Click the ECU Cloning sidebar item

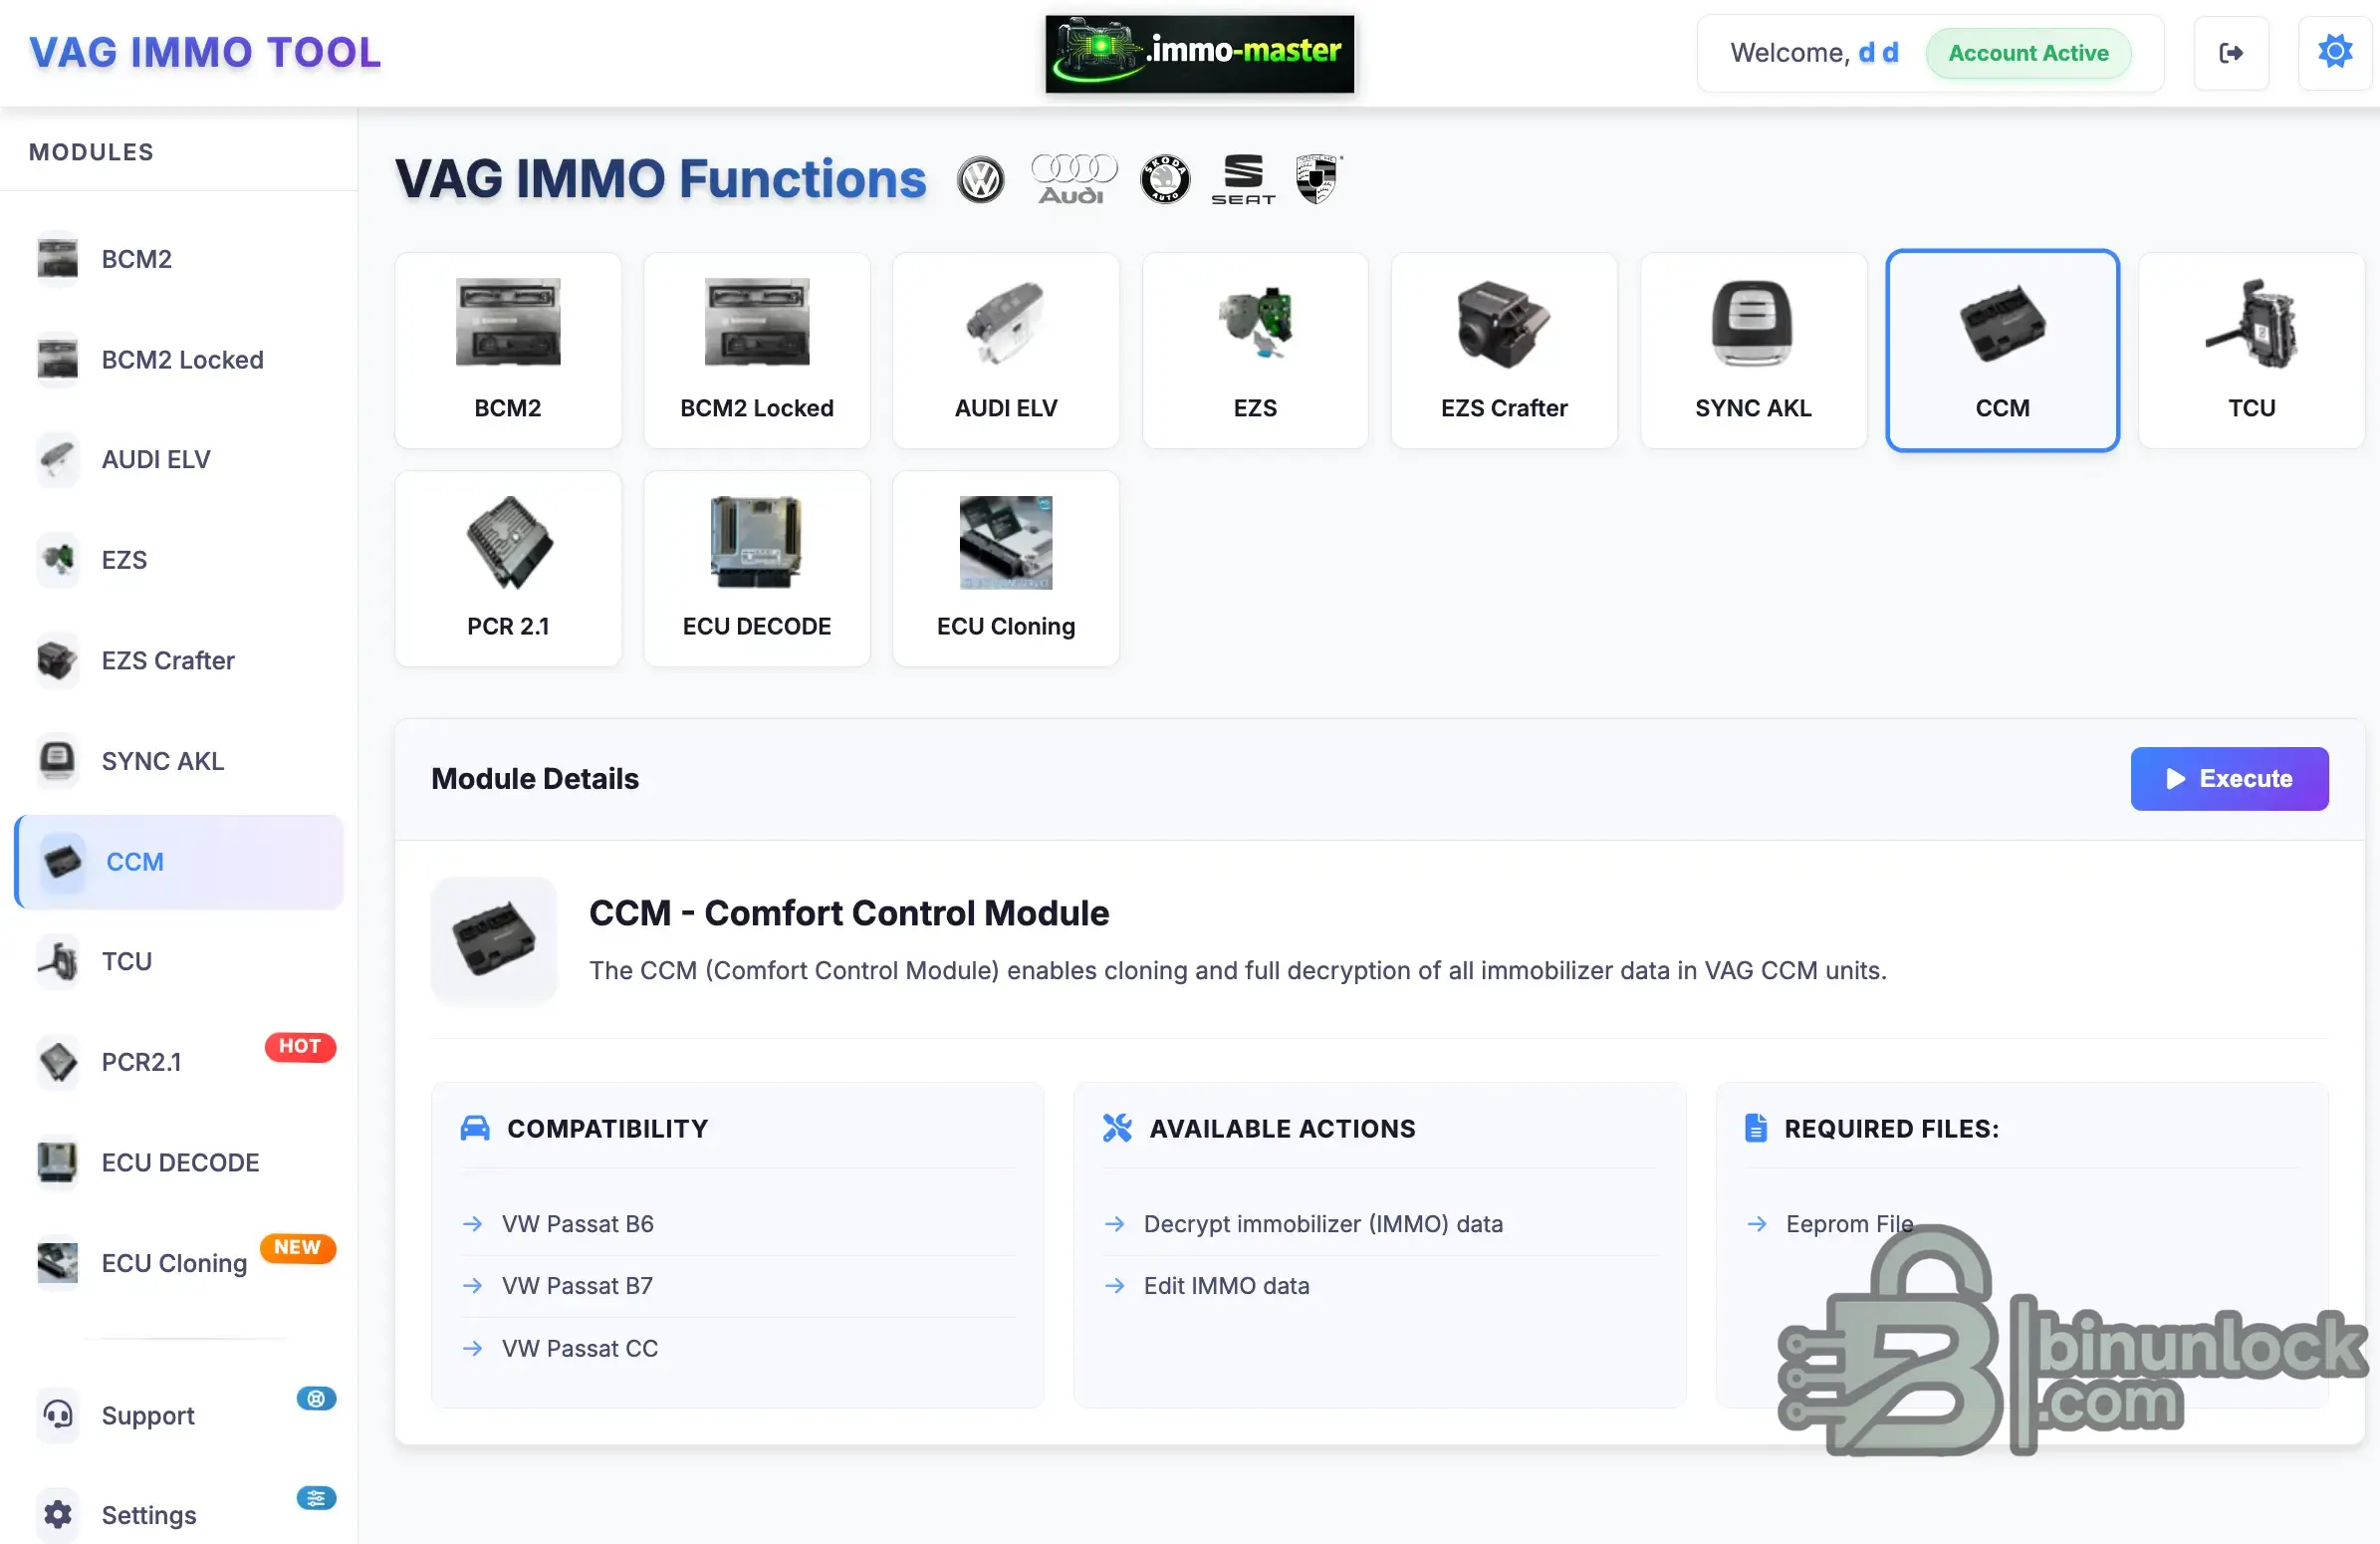tap(173, 1262)
